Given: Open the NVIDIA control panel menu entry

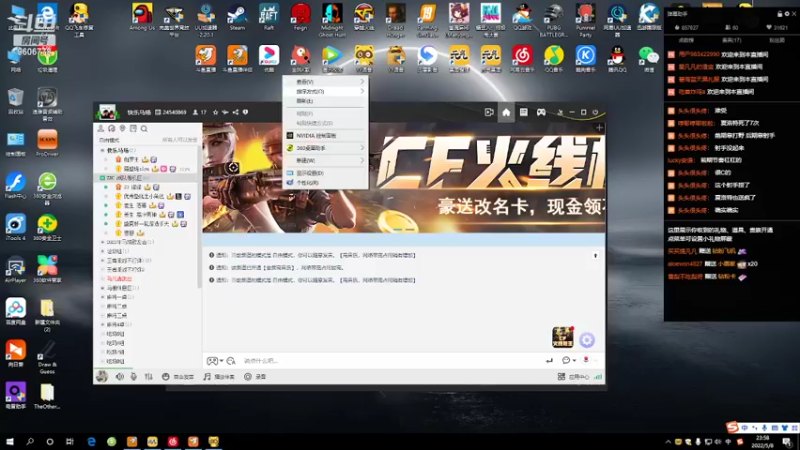Looking at the screenshot, I should [x=325, y=136].
